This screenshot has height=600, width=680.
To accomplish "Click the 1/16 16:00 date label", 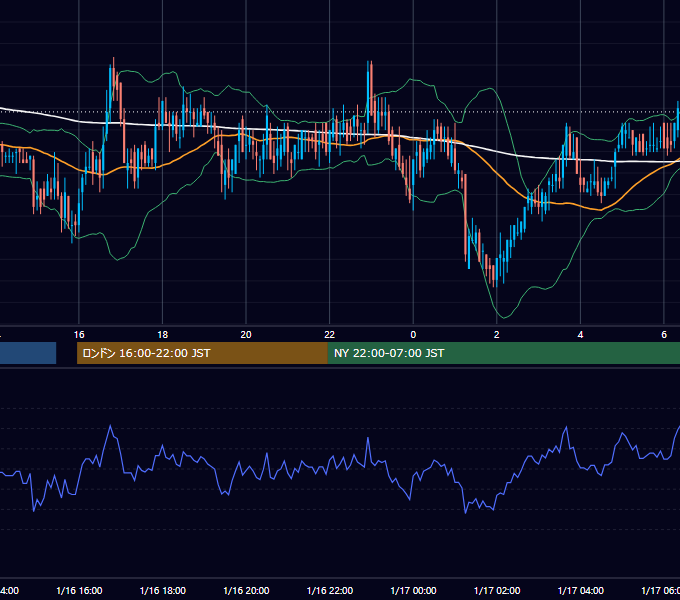I will click(79, 590).
